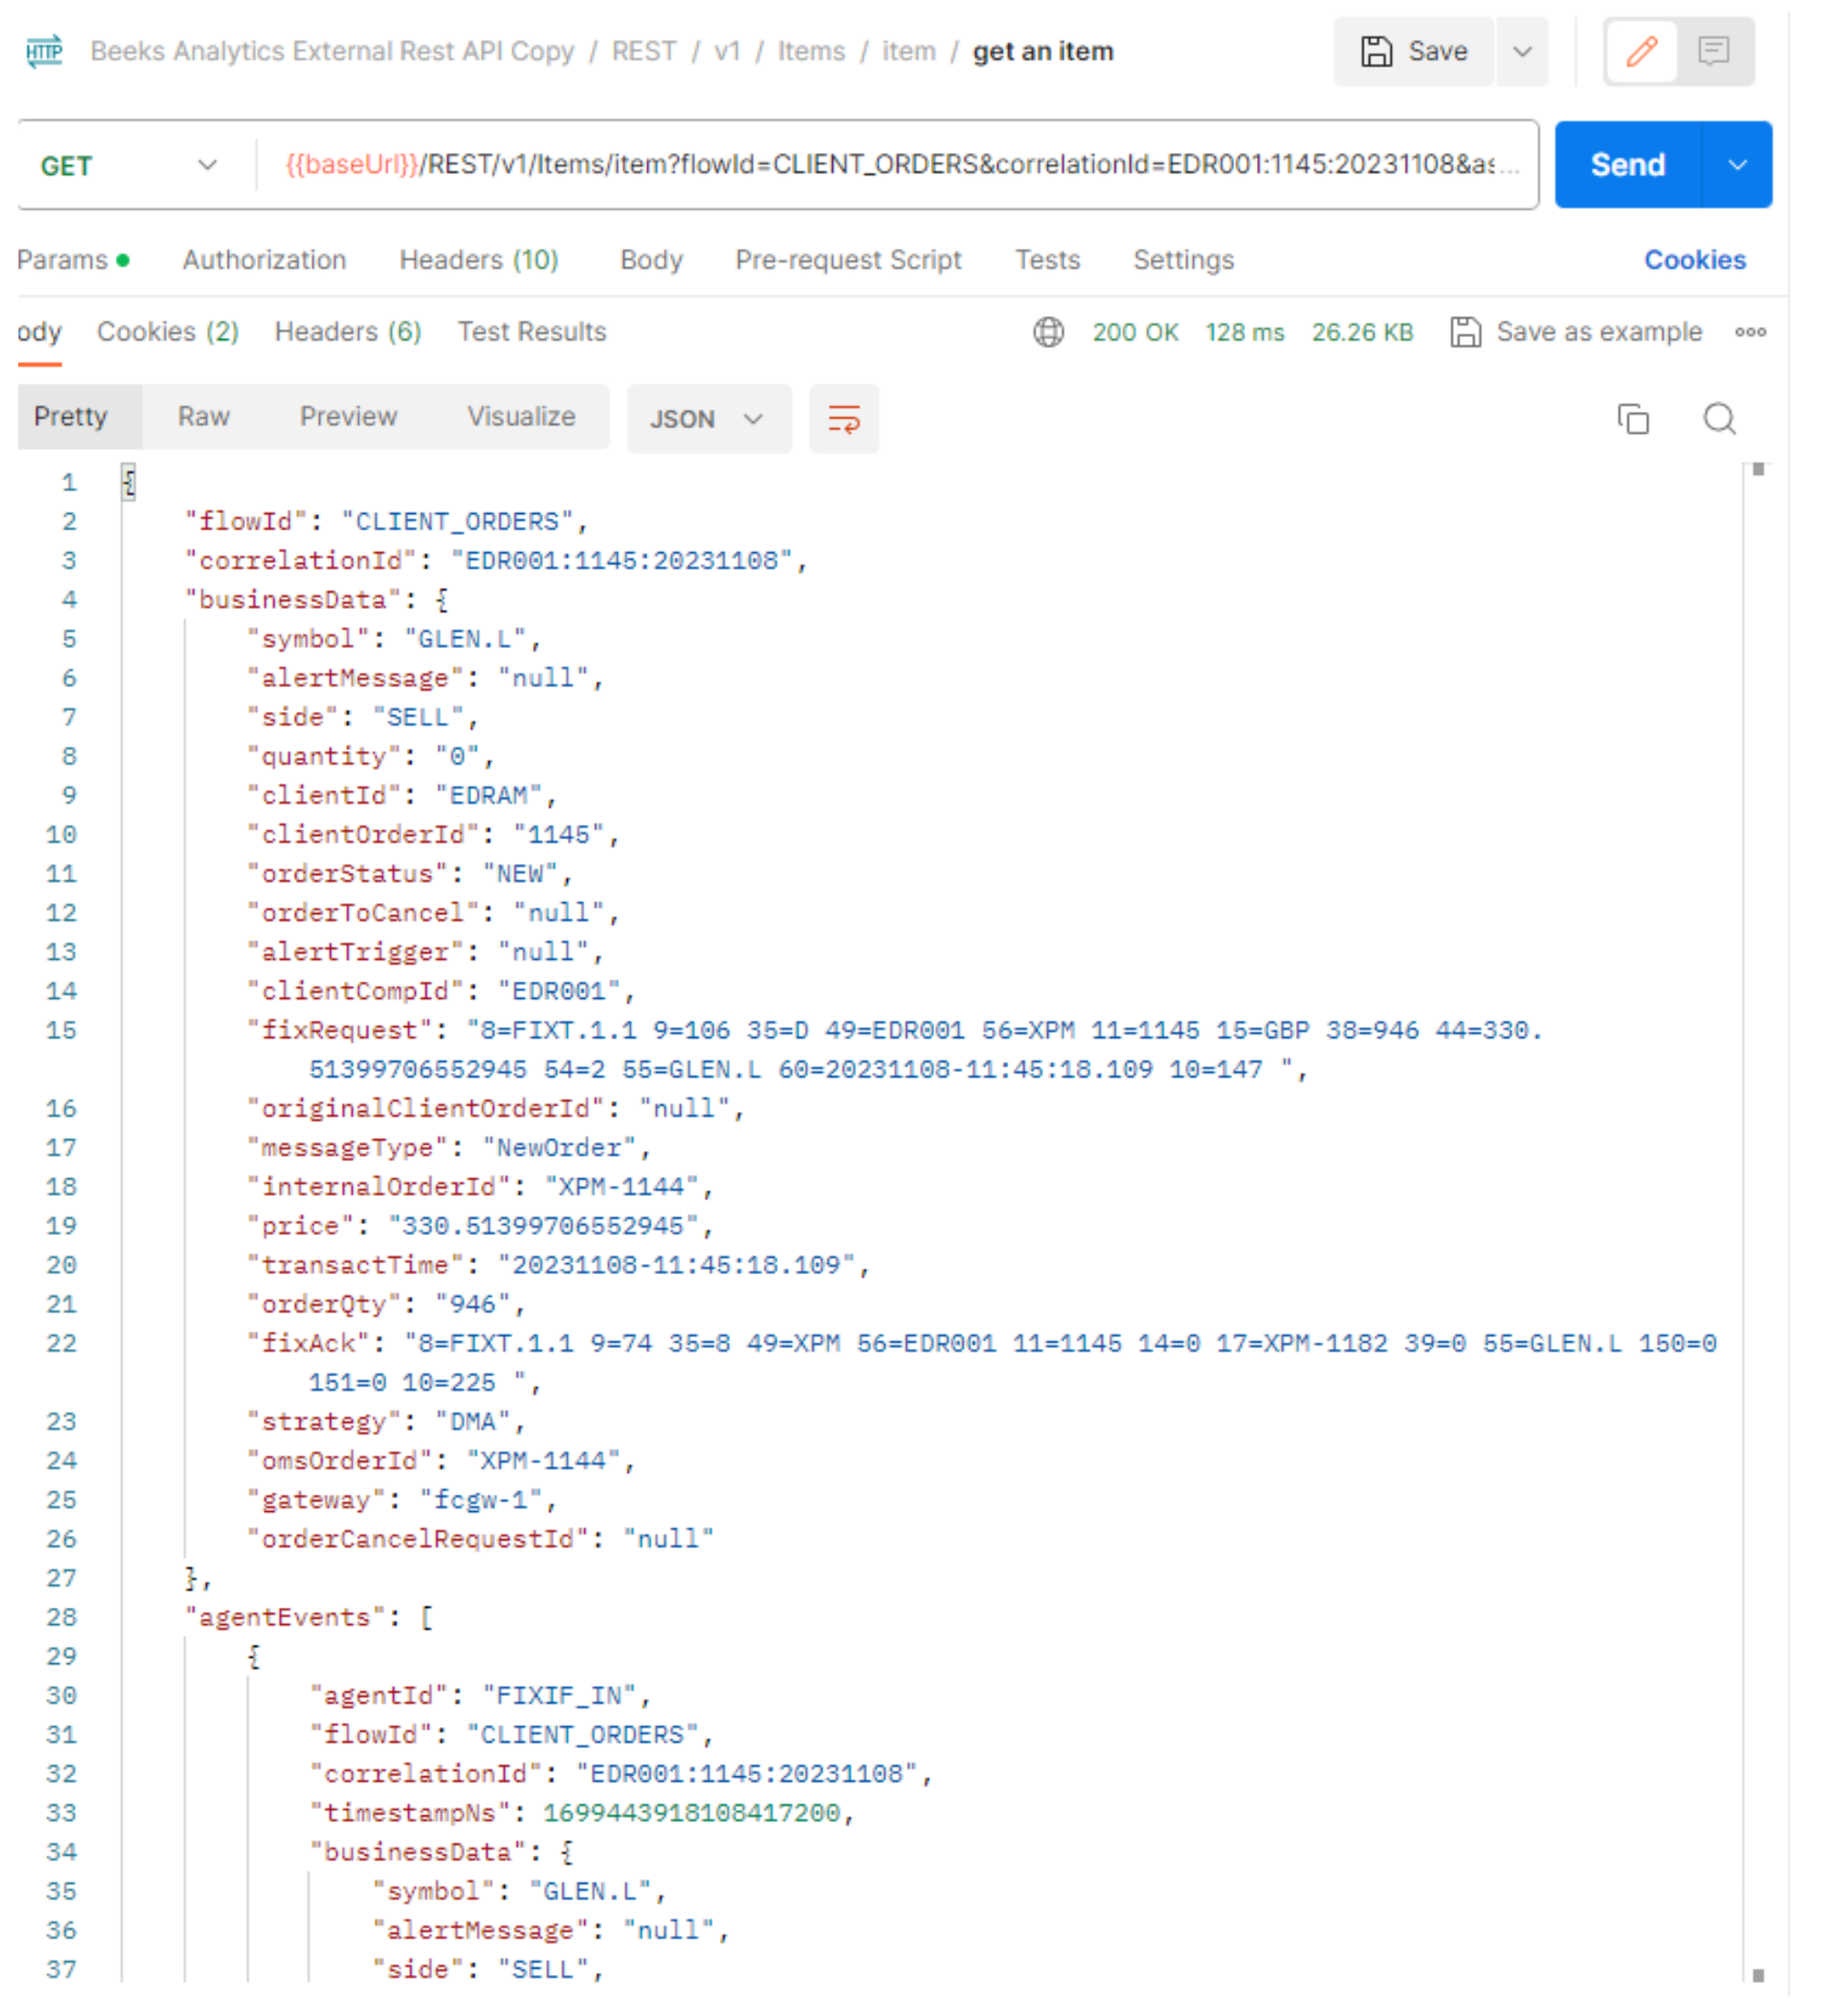
Task: Switch to response Cookies (2) tab
Action: 167,332
